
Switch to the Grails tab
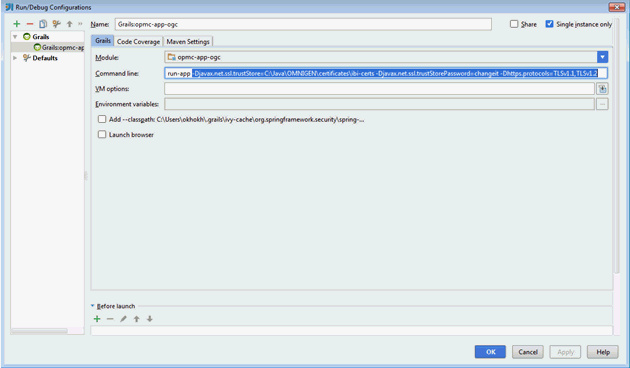(x=103, y=41)
